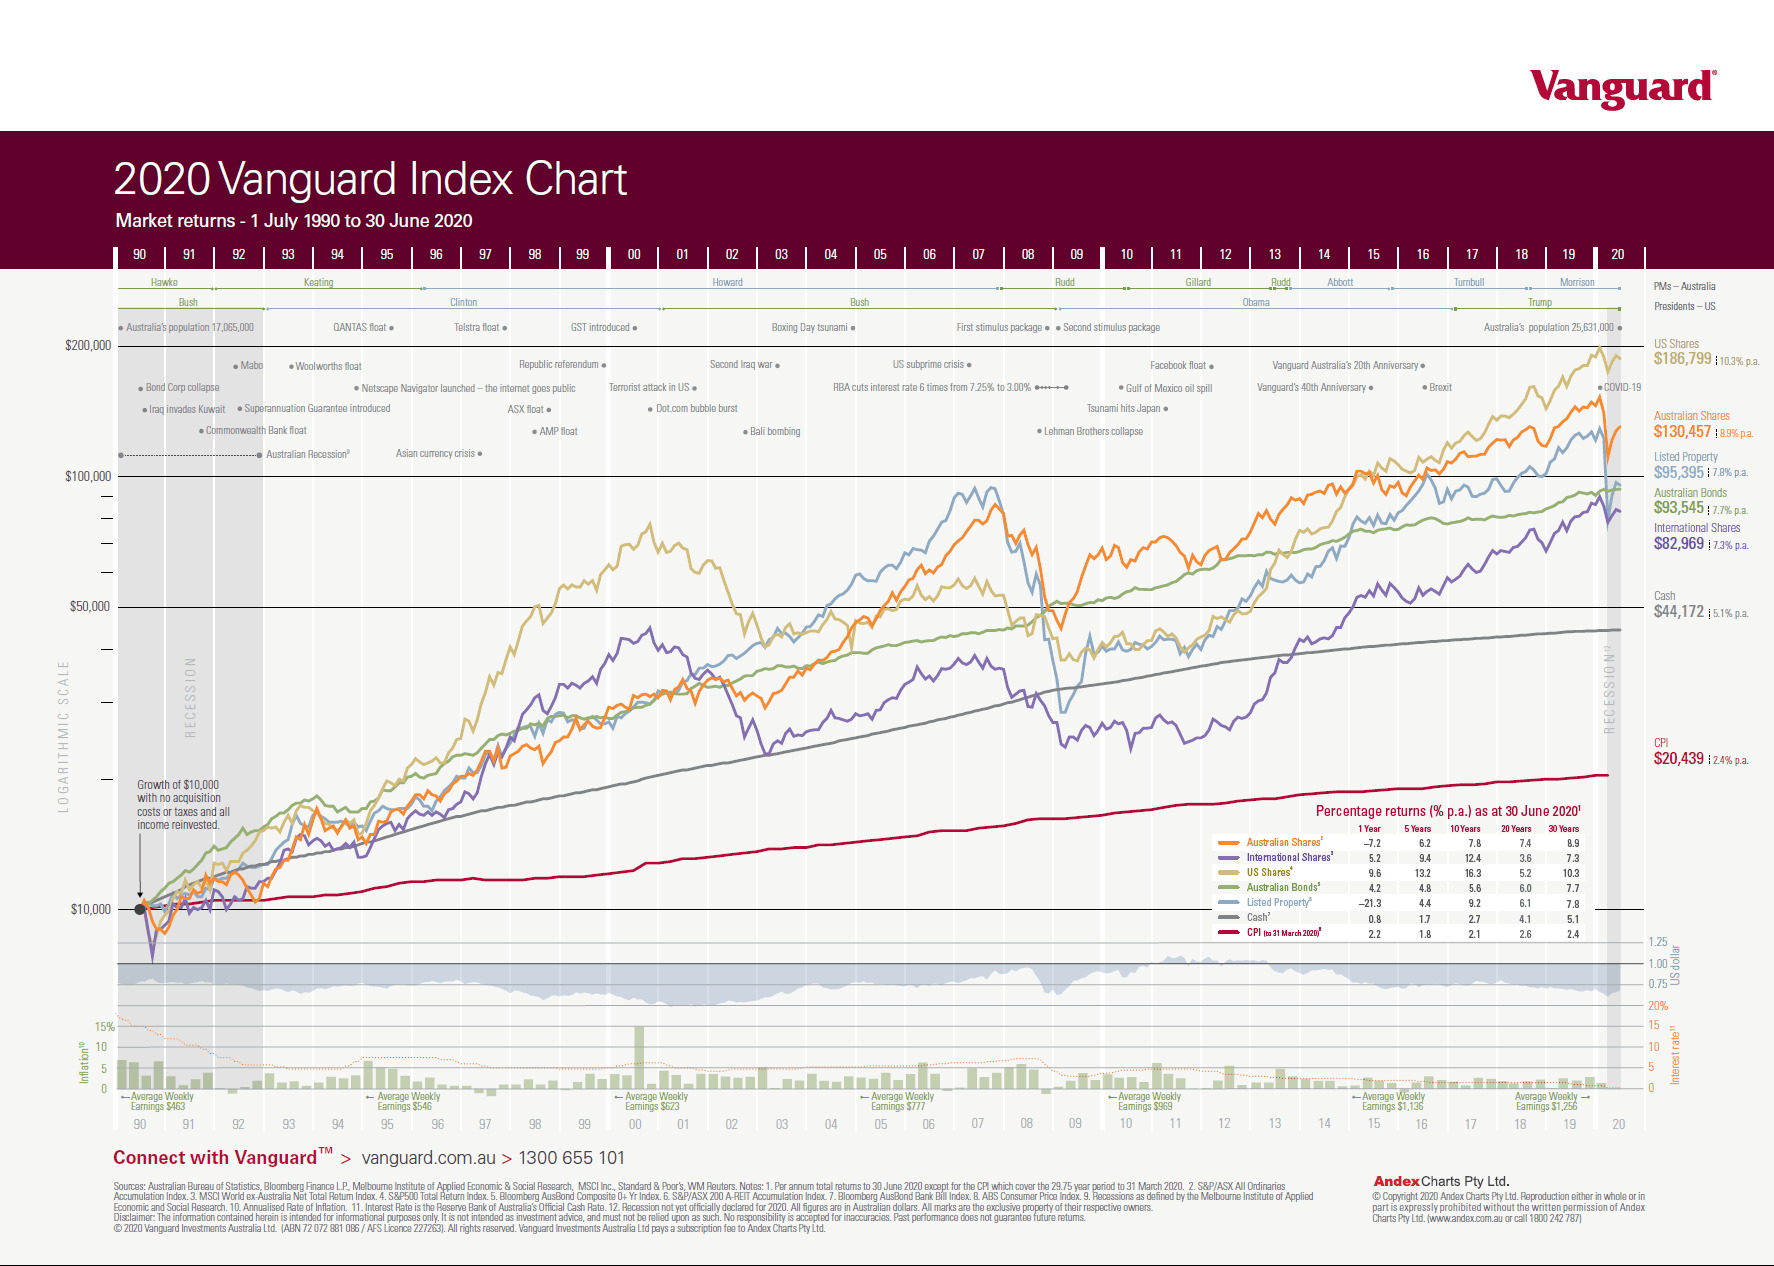Click the 'Lehman Brothers collapse' event label
This screenshot has height=1266, width=1774.
click(1093, 431)
